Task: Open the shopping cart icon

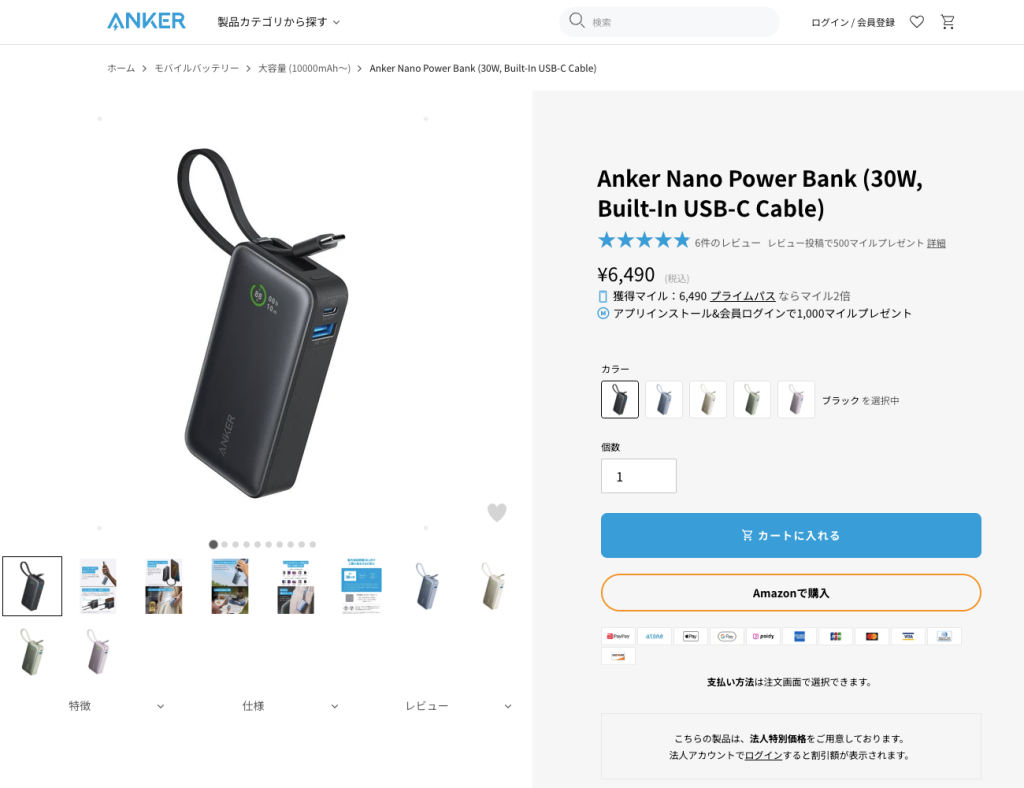Action: [948, 22]
